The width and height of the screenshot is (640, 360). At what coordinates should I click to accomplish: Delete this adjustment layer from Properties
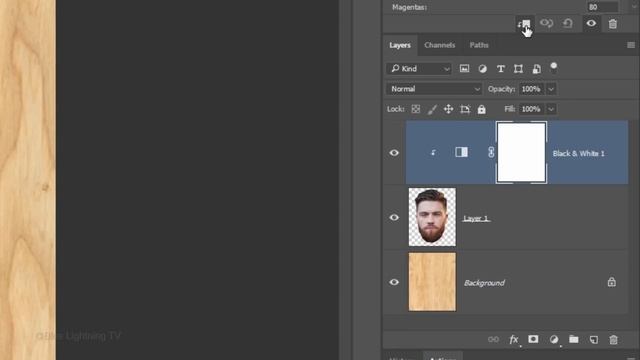coord(613,24)
